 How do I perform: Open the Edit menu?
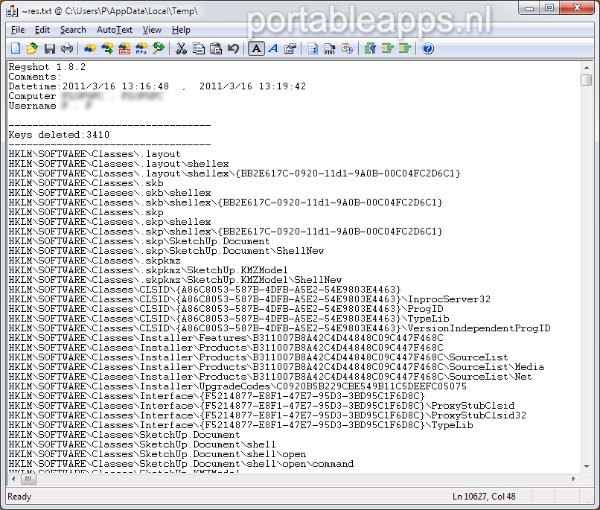pos(42,30)
